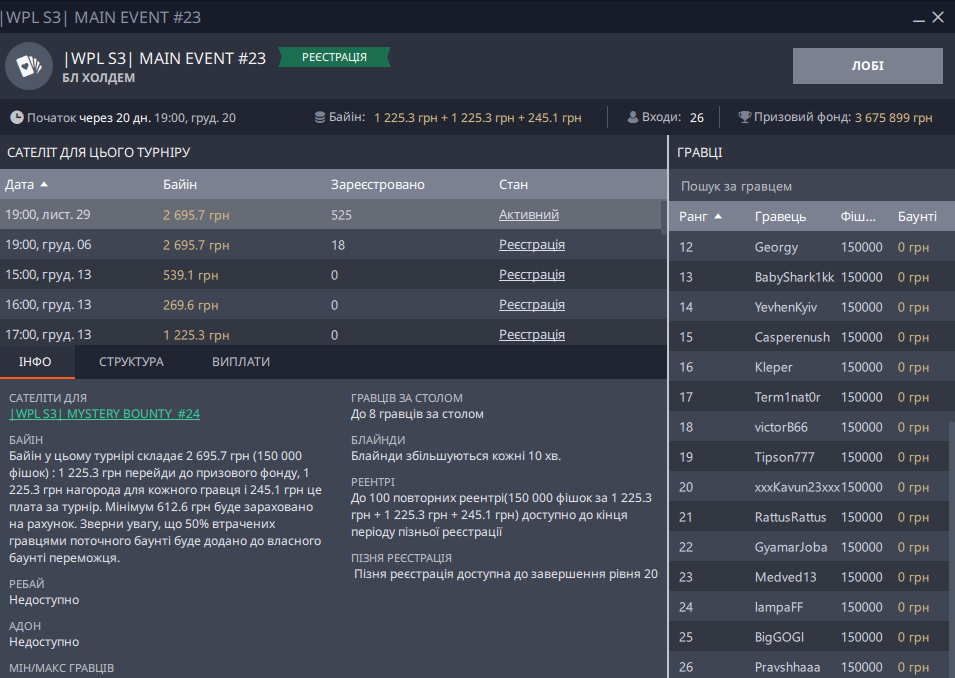Switch to the СТРУКТУРА tab

coord(131,362)
